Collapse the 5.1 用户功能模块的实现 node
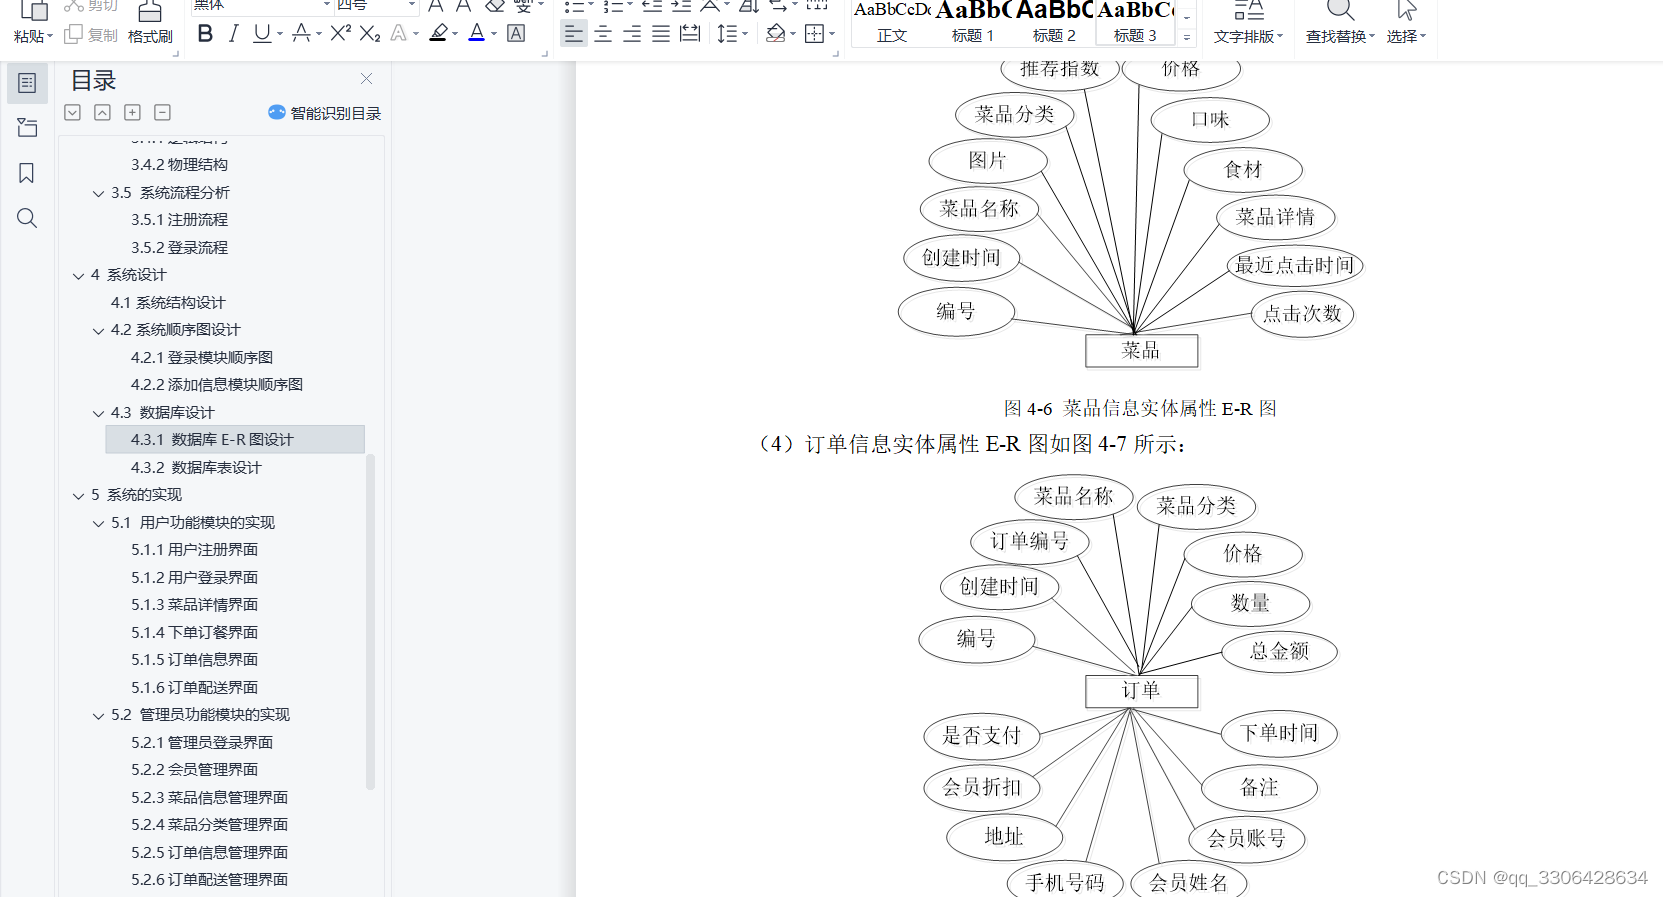The height and width of the screenshot is (897, 1663). point(98,523)
